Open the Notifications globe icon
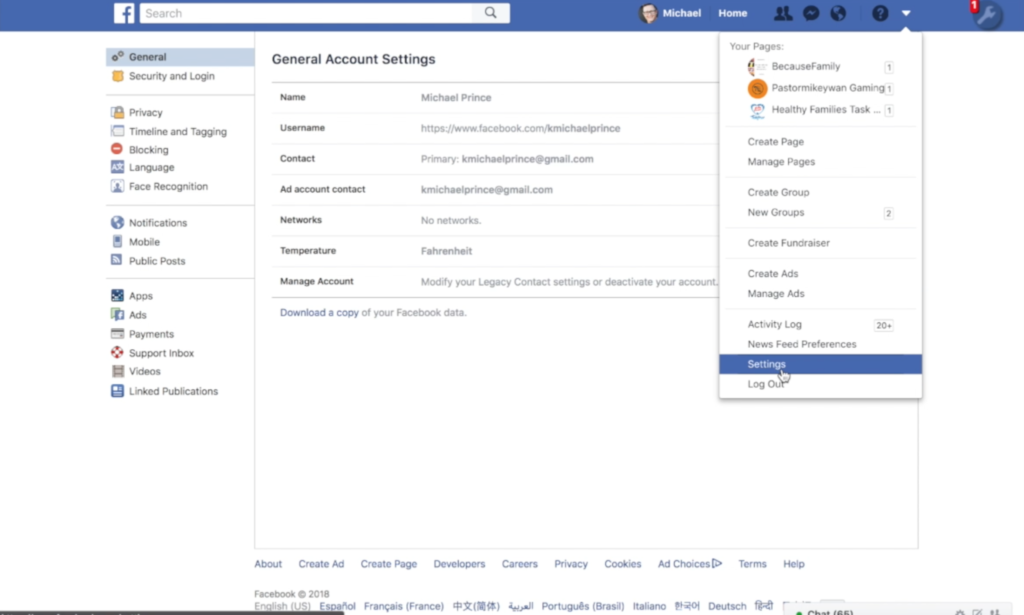Viewport: 1024px width, 615px height. click(x=838, y=13)
